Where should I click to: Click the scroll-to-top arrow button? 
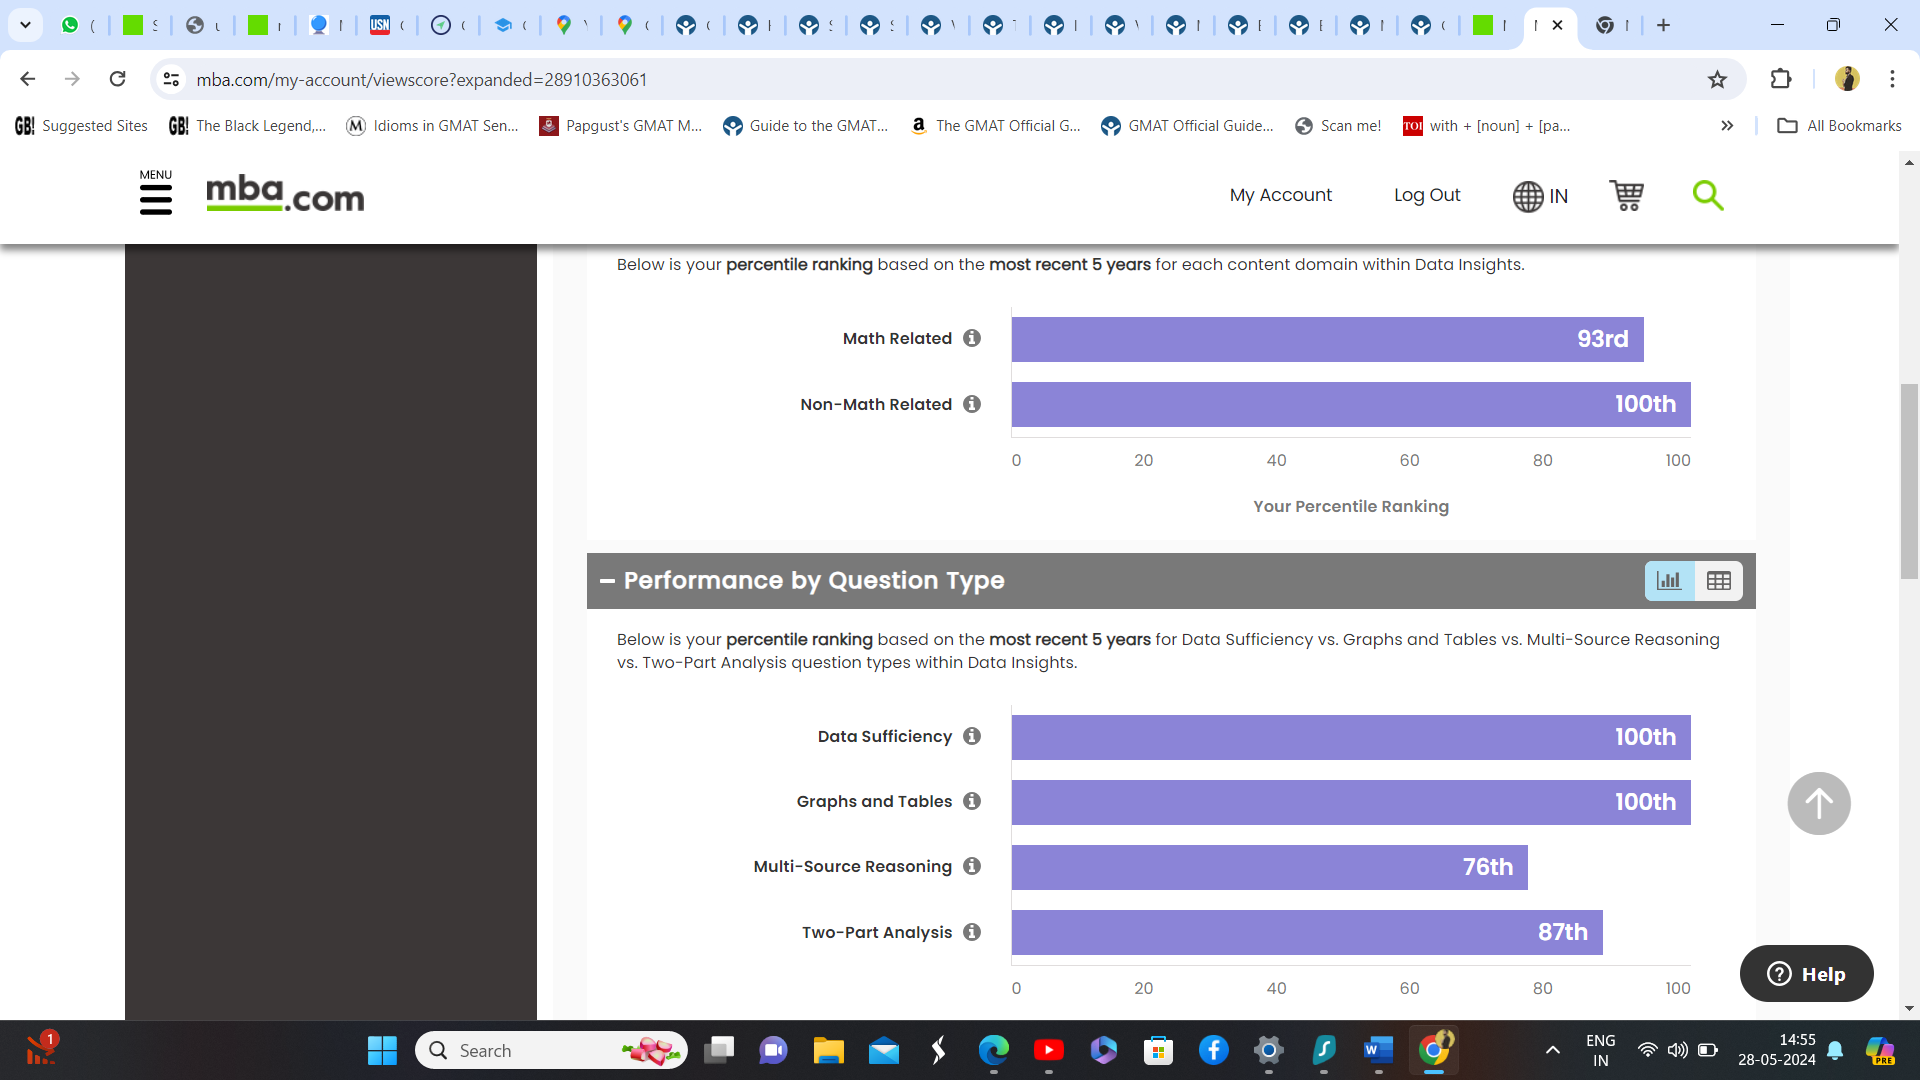(x=1818, y=803)
